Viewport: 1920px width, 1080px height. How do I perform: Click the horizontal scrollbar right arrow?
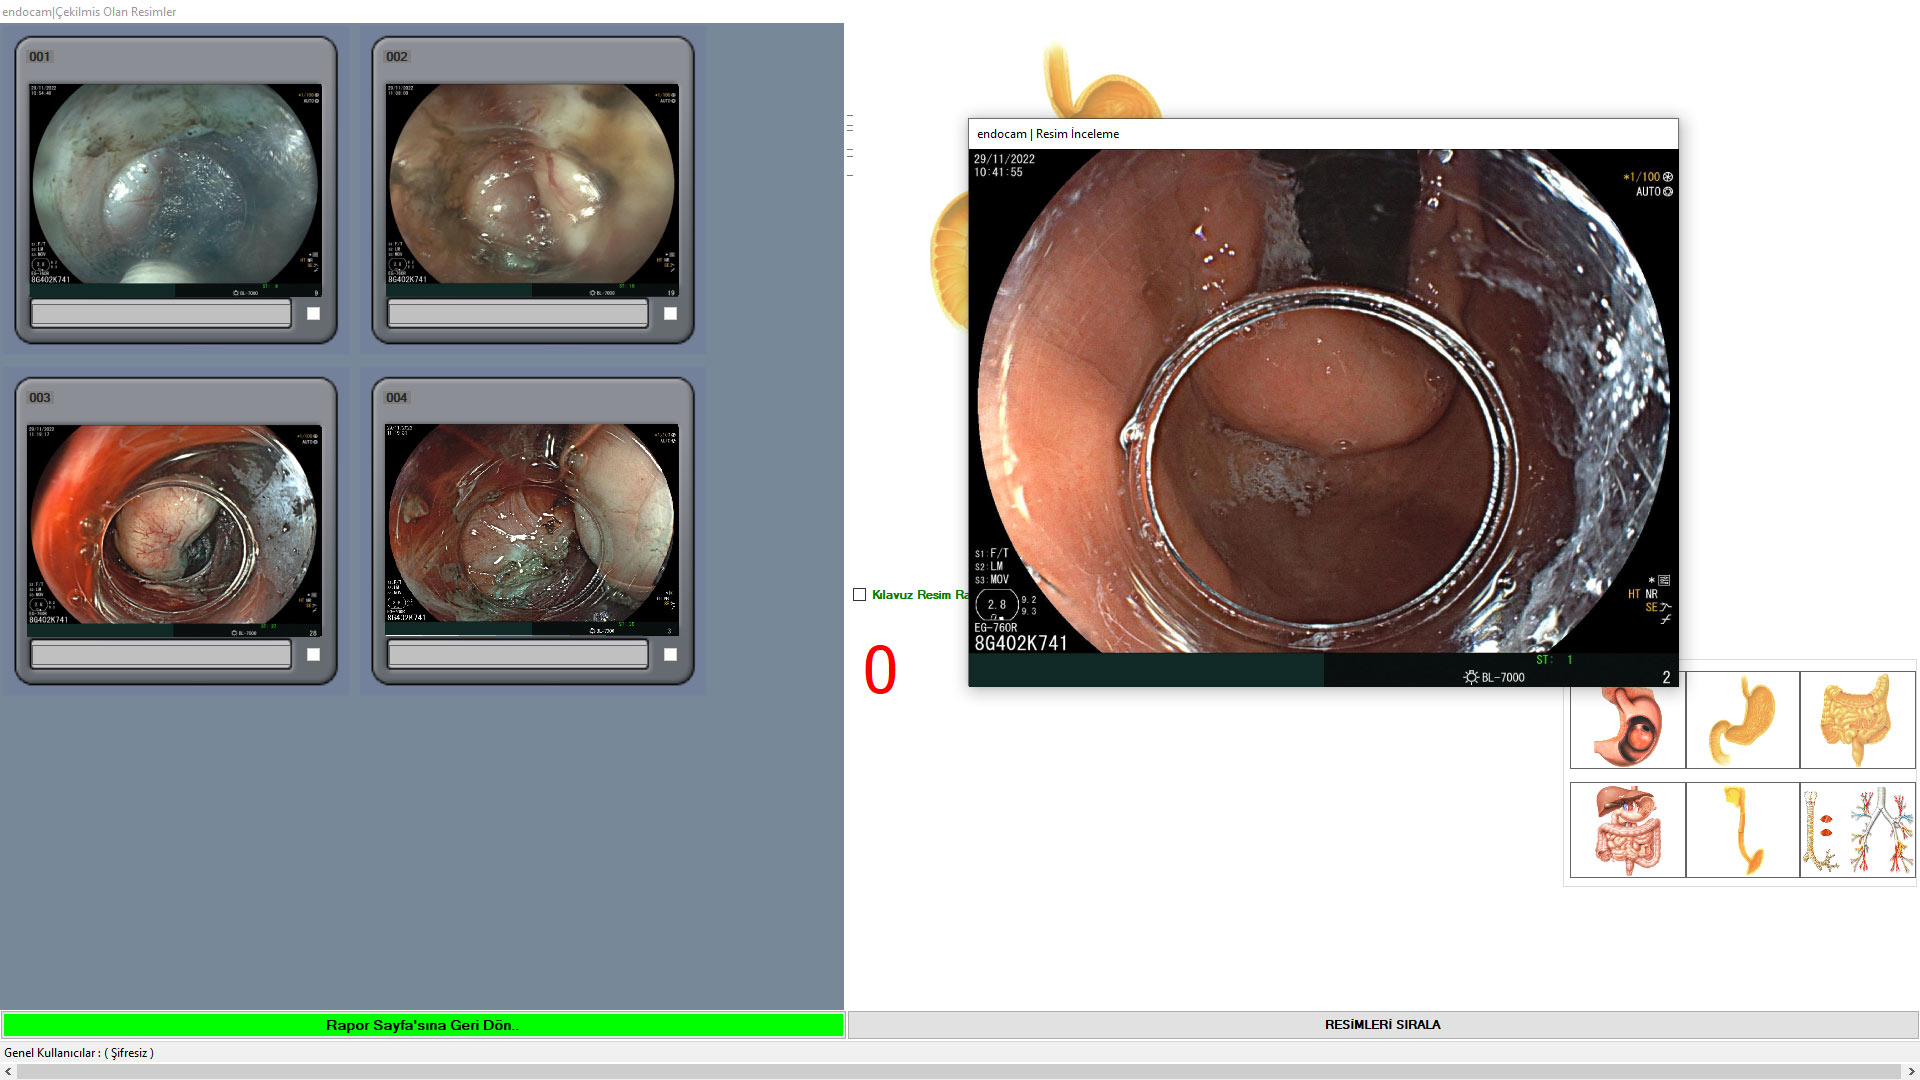(x=1911, y=1072)
